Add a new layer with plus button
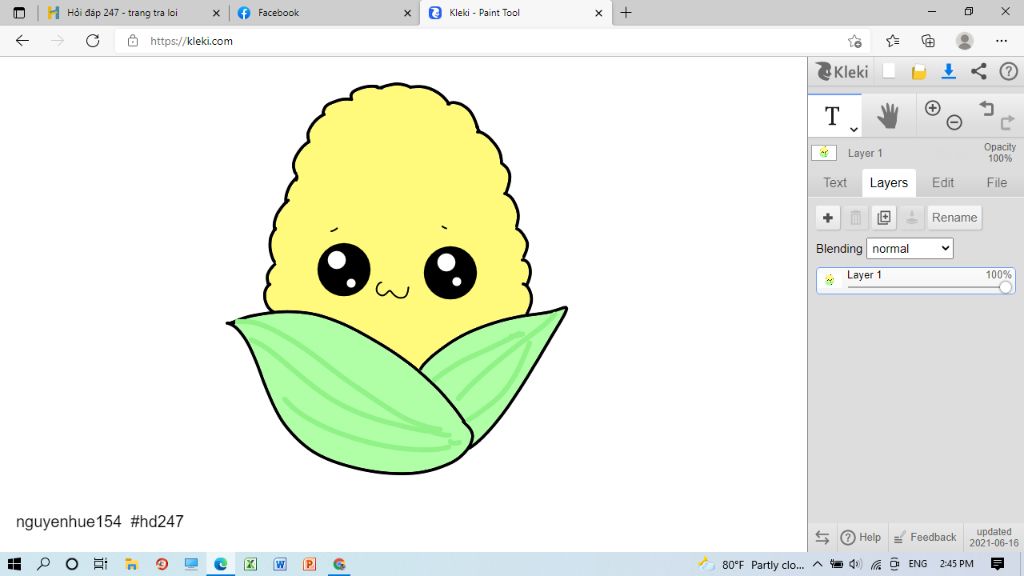The image size is (1024, 576). 828,217
